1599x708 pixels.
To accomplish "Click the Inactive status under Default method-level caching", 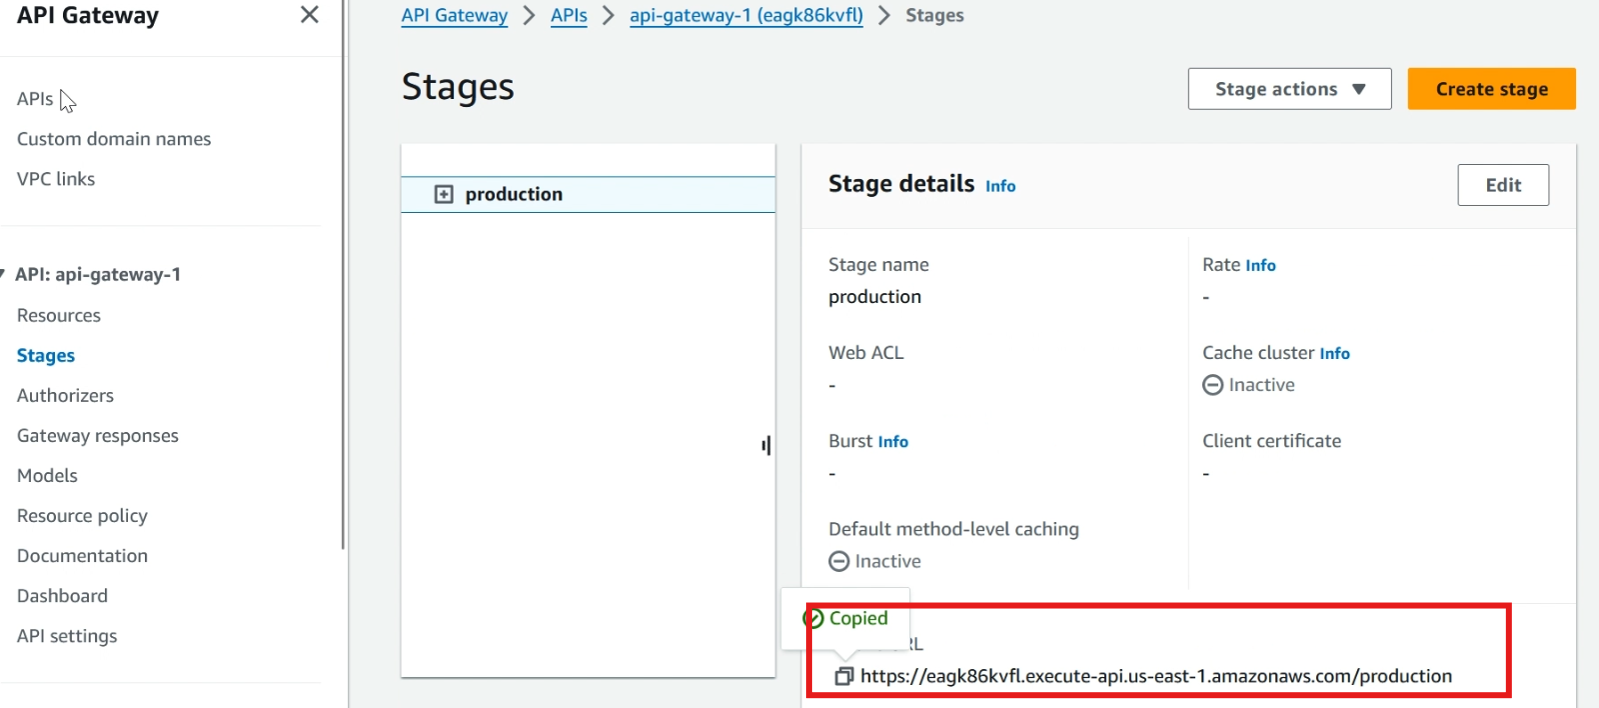I will coord(875,561).
